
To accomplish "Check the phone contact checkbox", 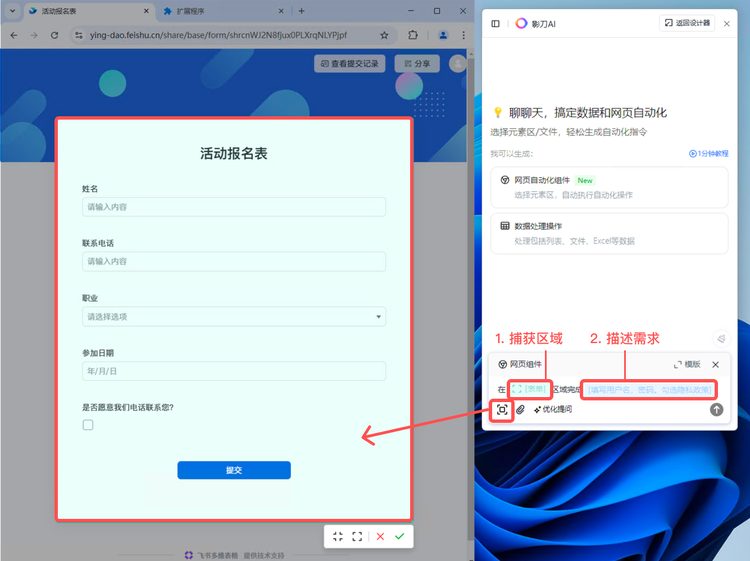I will tap(88, 425).
